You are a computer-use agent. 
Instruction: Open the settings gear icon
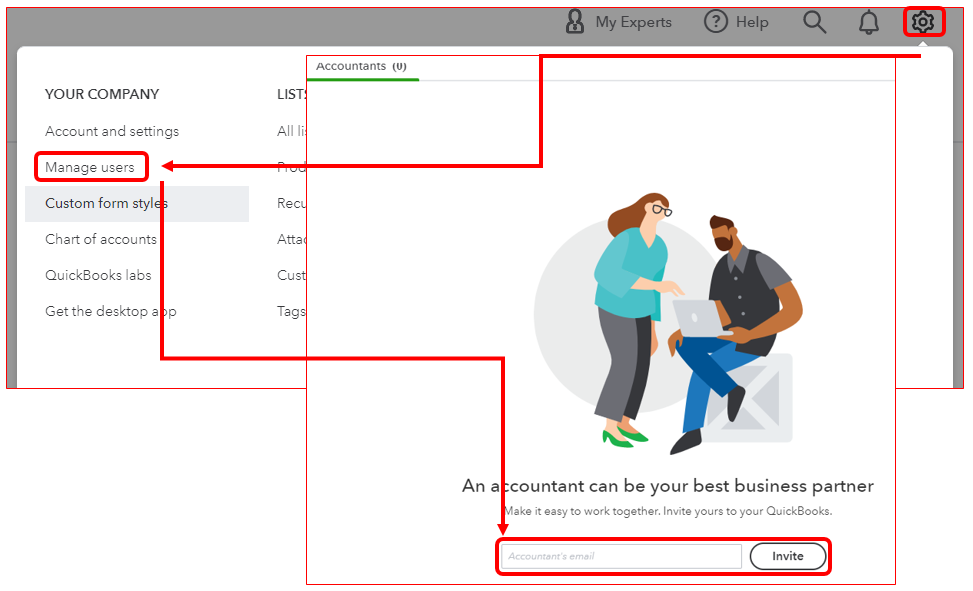(923, 22)
